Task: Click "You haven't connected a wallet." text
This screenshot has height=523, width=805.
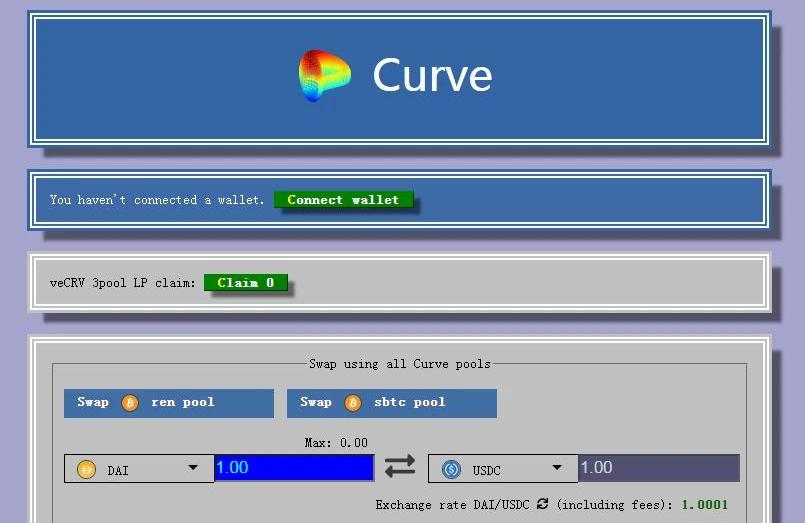Action: [157, 200]
